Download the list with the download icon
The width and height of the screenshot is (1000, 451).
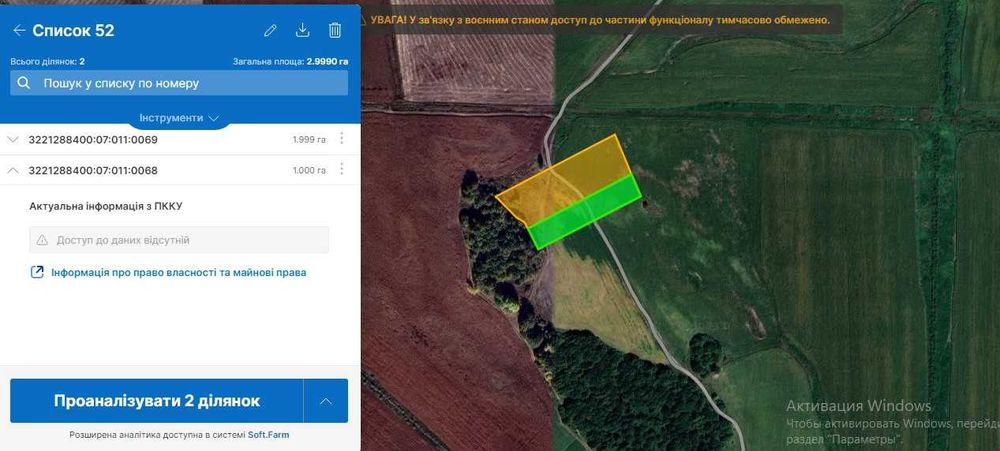click(302, 30)
